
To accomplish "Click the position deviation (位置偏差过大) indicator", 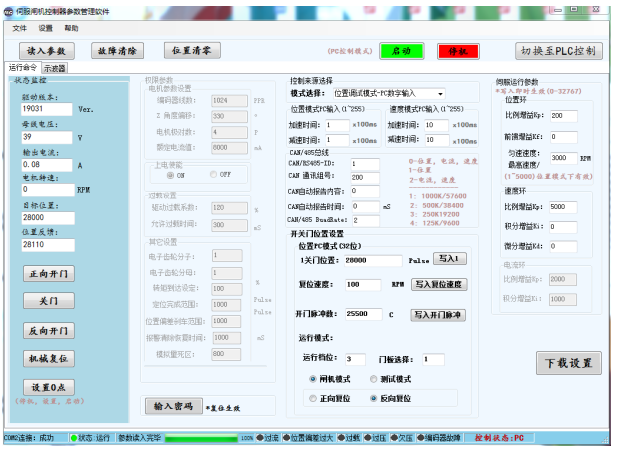I will 309,438.
